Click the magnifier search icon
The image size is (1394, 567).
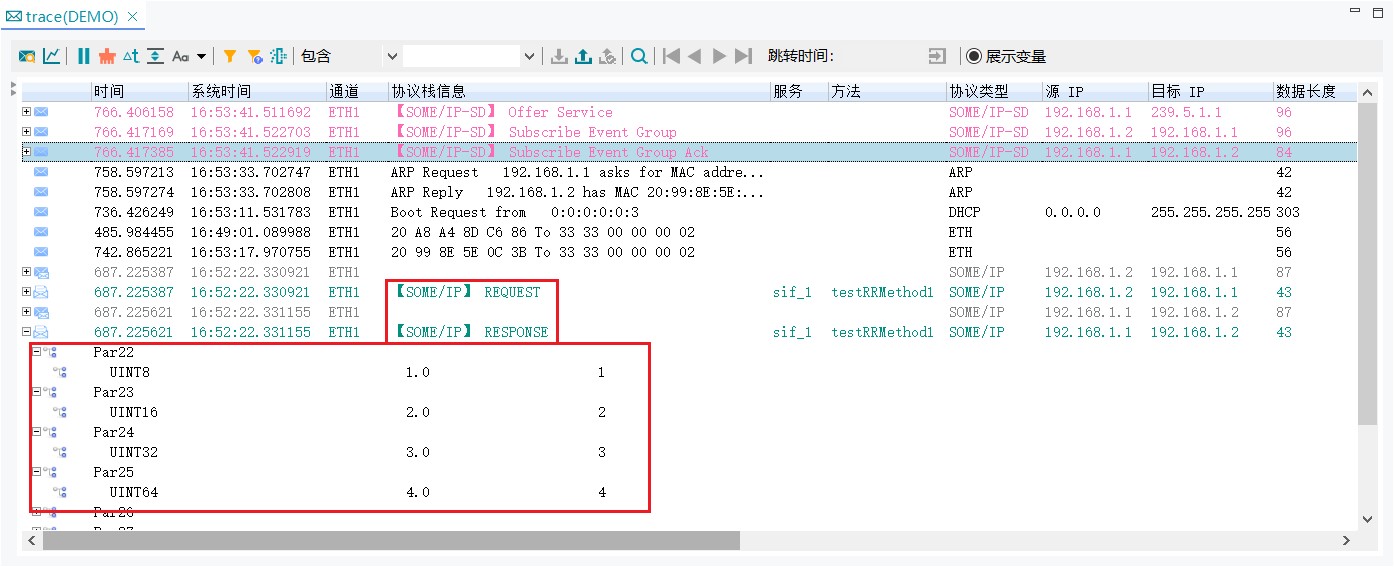pyautogui.click(x=639, y=57)
